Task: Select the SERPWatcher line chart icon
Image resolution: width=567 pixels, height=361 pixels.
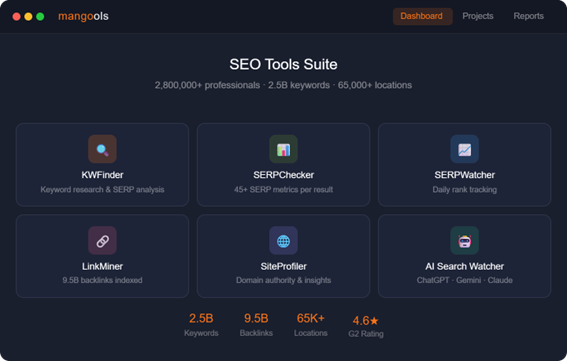Action: pyautogui.click(x=465, y=149)
